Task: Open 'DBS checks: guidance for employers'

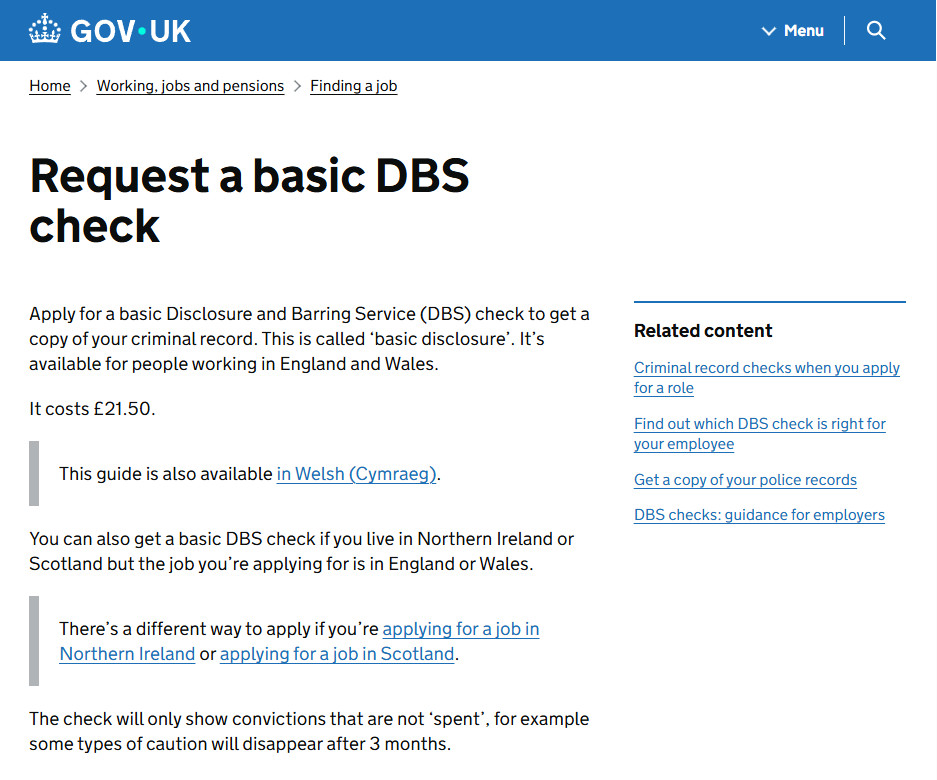Action: point(759,515)
